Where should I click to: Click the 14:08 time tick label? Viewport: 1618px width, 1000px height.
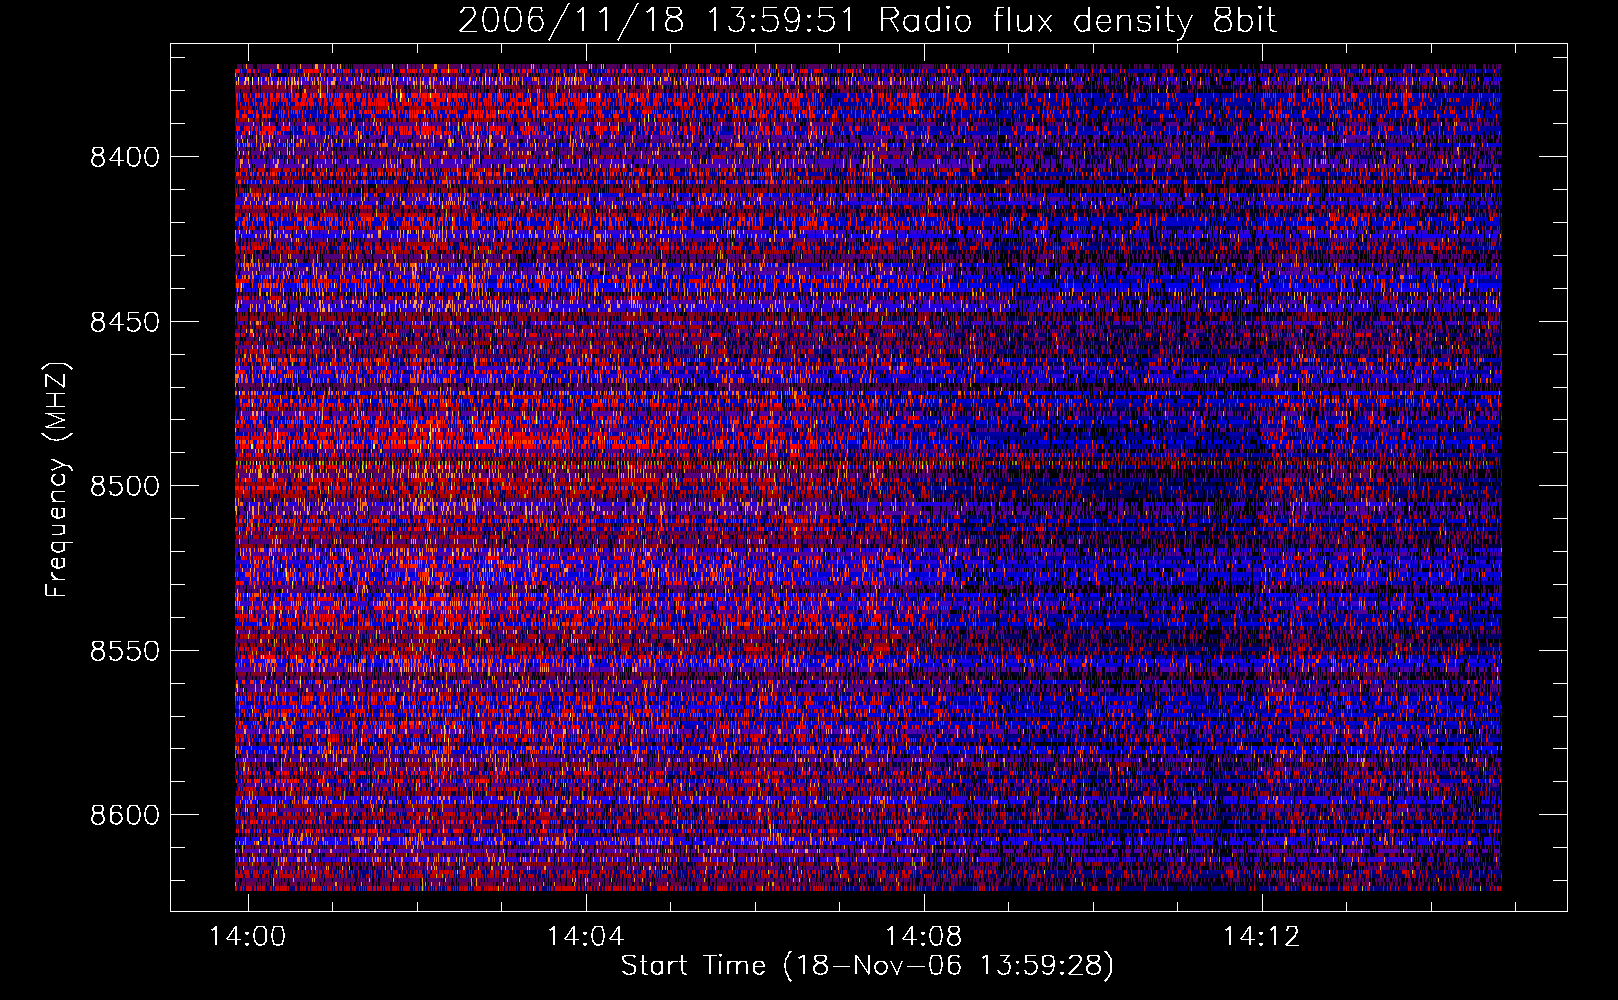924,936
